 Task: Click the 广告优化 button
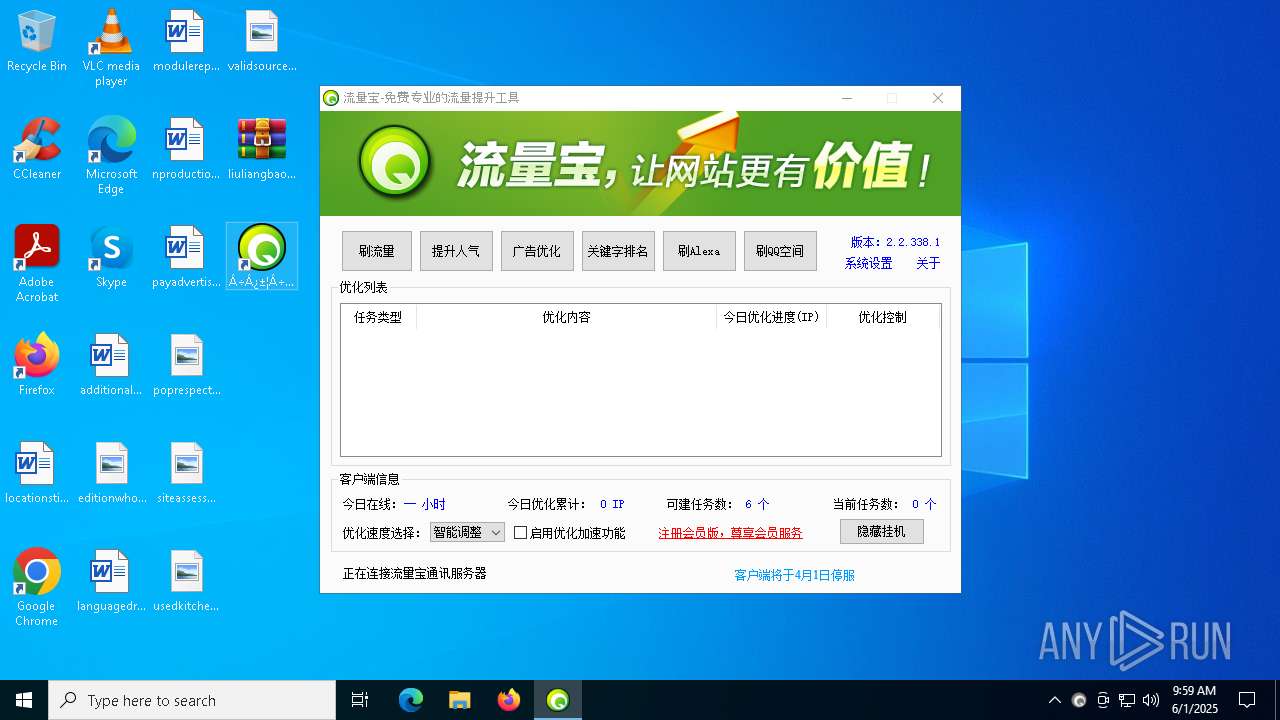(x=537, y=251)
